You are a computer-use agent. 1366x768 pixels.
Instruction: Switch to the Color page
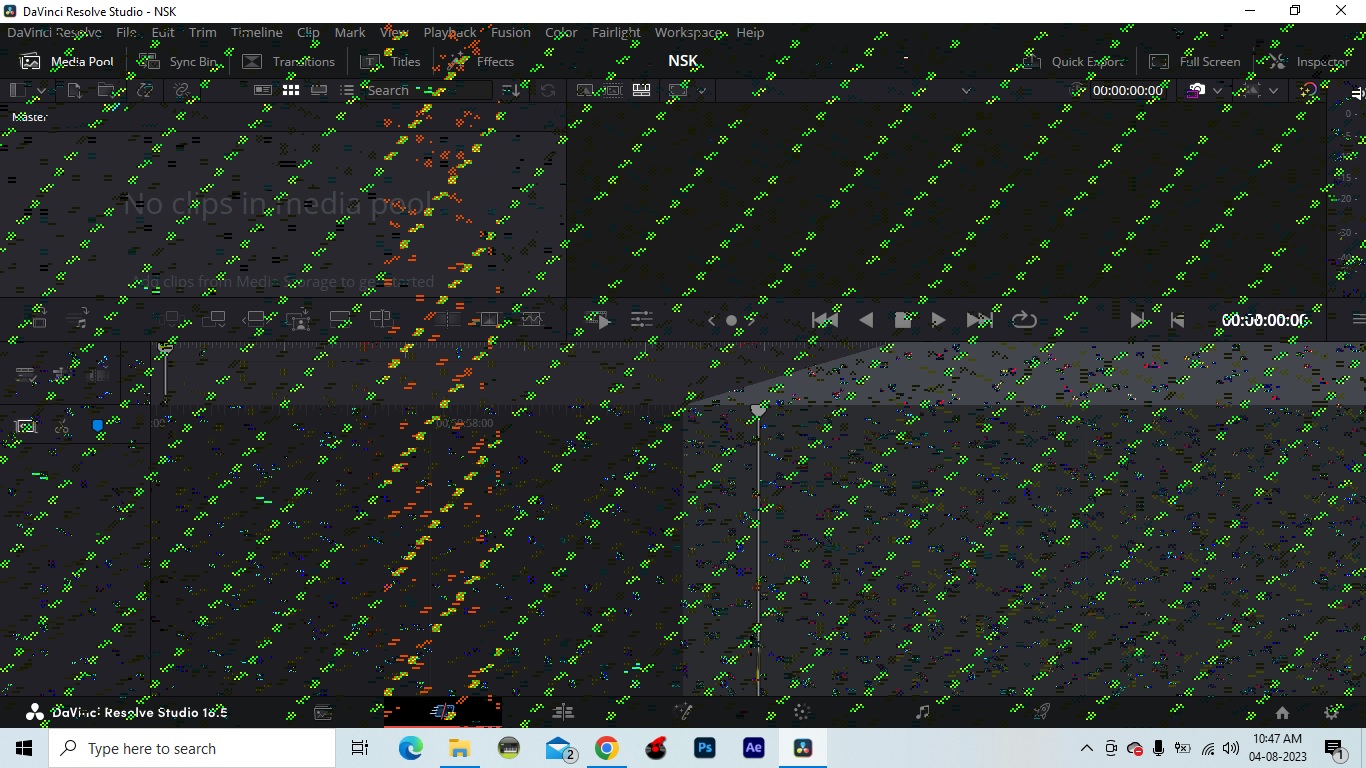[801, 712]
